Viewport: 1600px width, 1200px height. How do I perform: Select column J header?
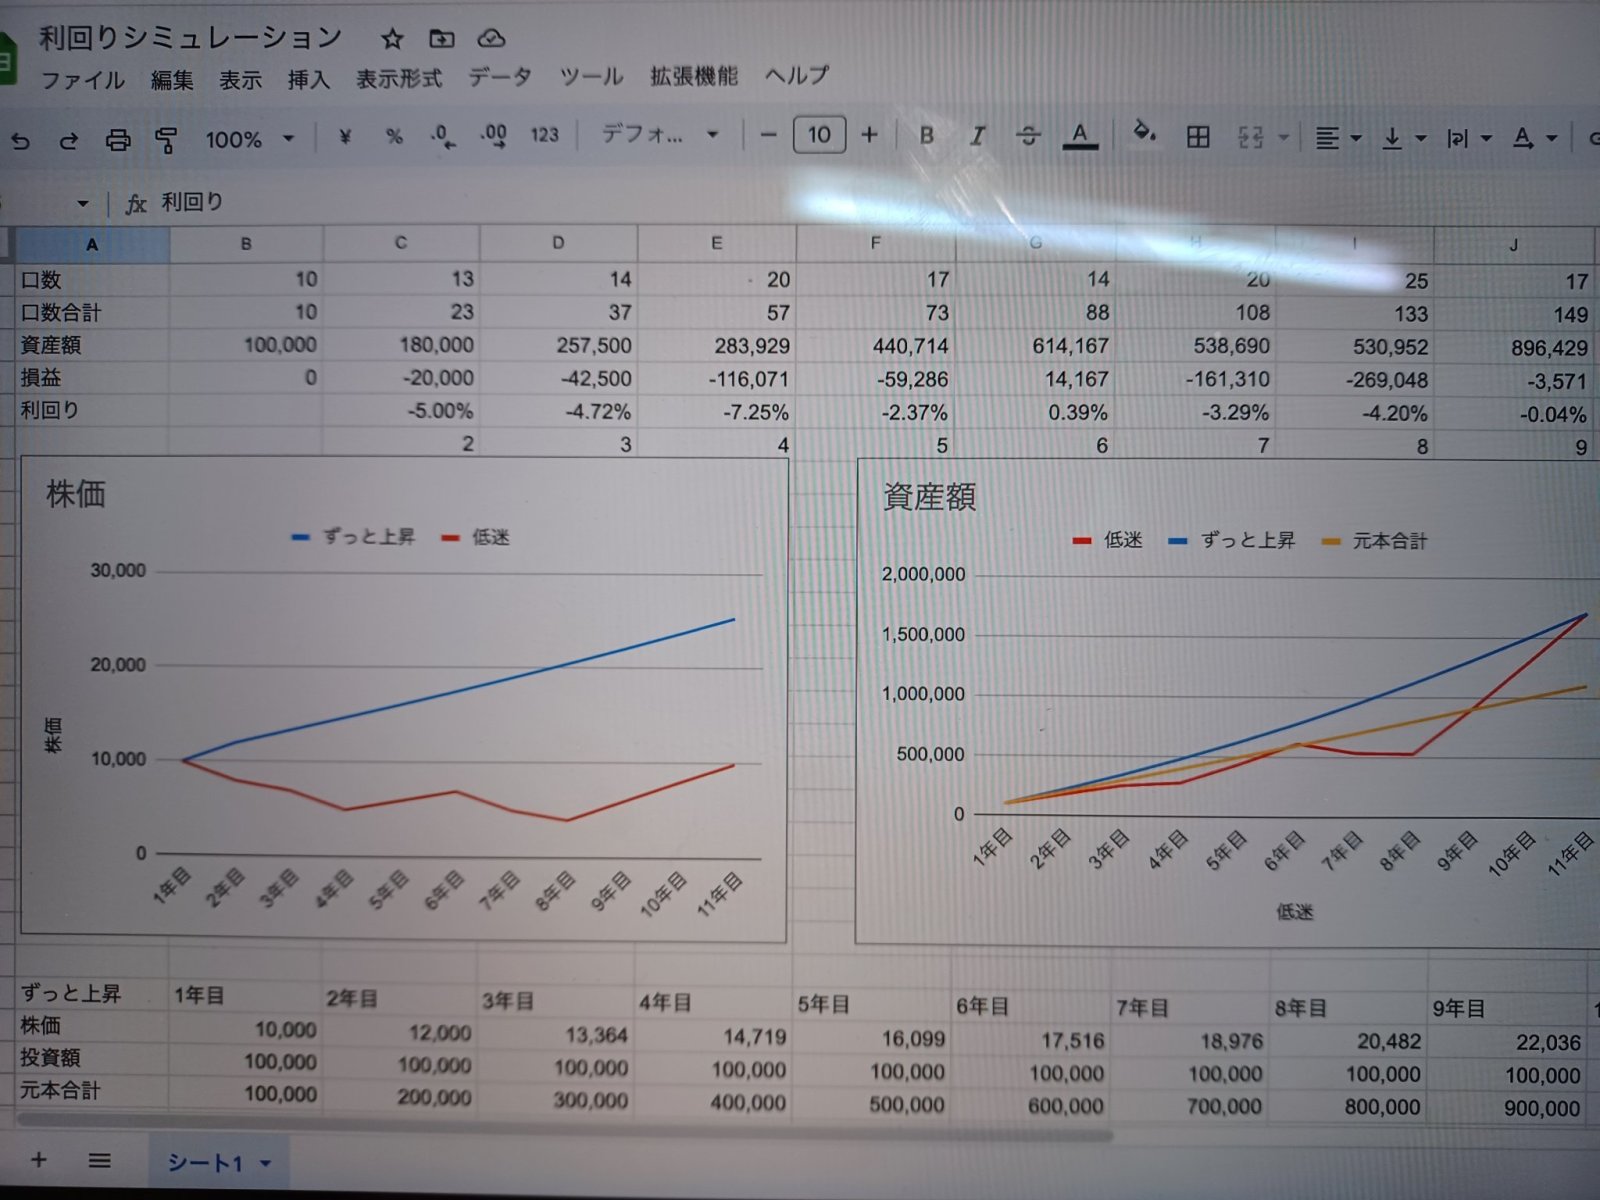[1513, 245]
